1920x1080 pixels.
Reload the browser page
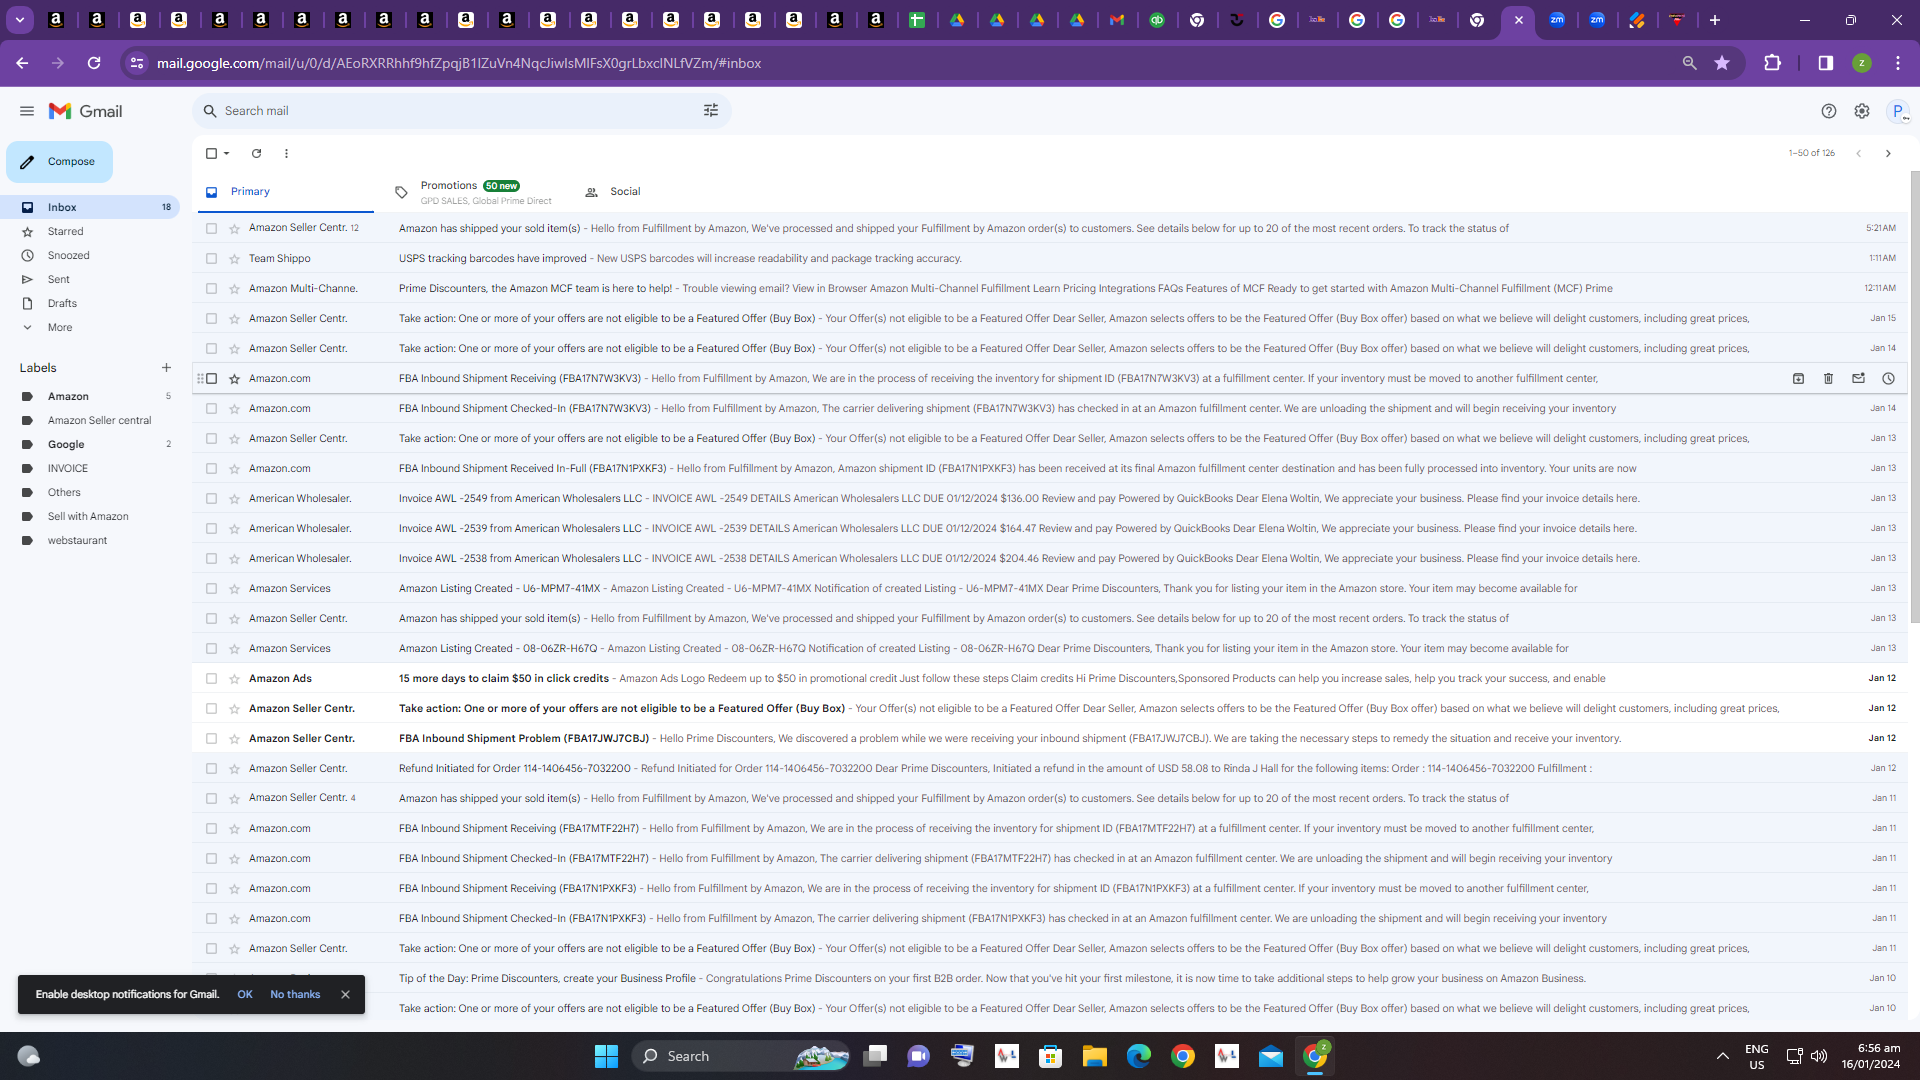(x=94, y=63)
